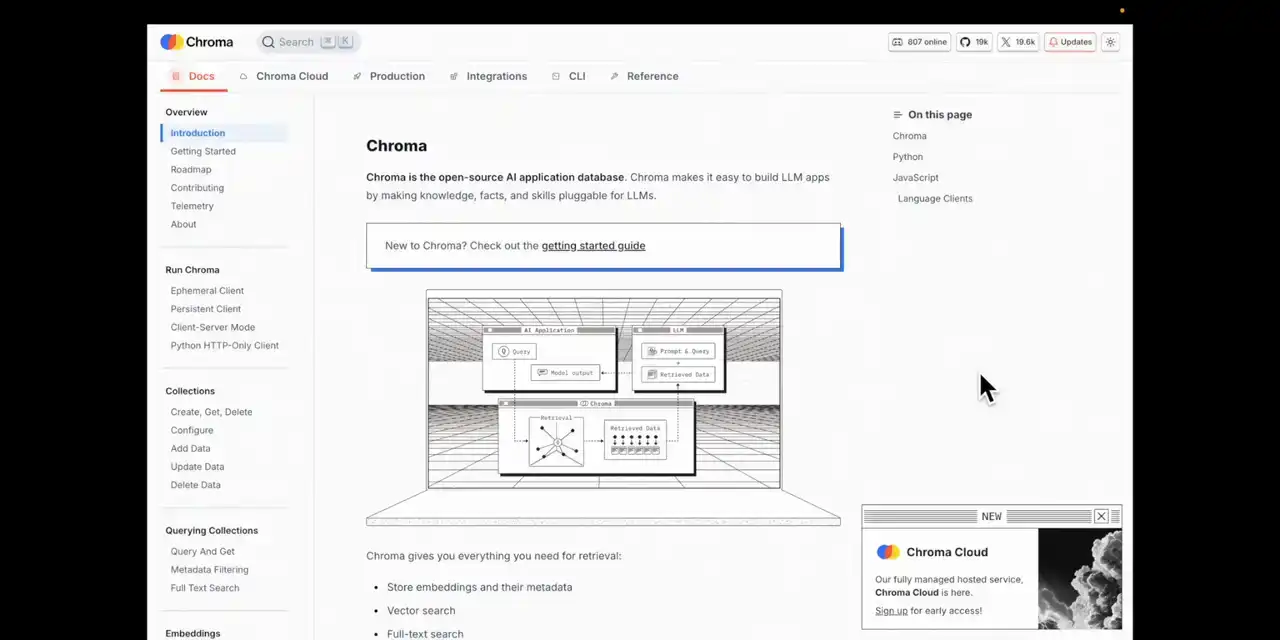Open the Reference tab
The height and width of the screenshot is (640, 1280).
click(652, 76)
